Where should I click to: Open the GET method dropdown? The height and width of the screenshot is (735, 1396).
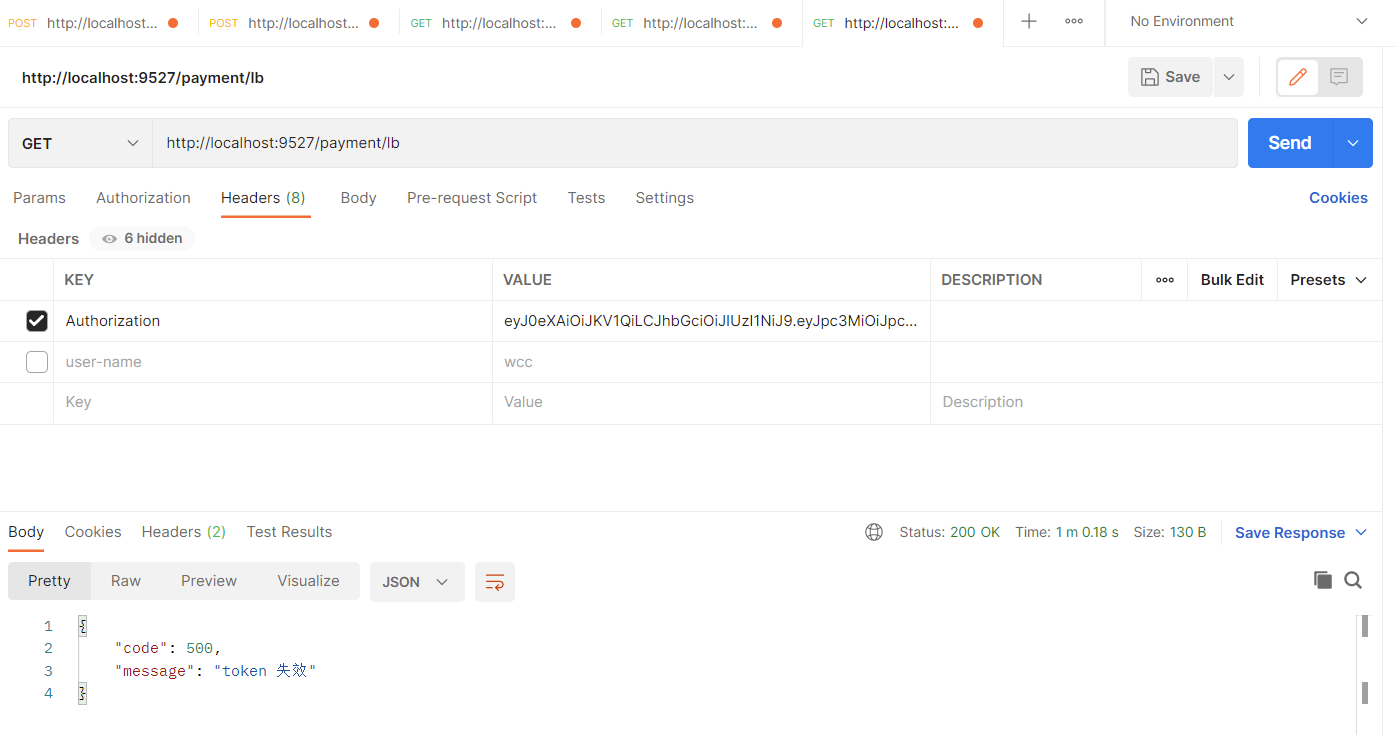tap(80, 143)
